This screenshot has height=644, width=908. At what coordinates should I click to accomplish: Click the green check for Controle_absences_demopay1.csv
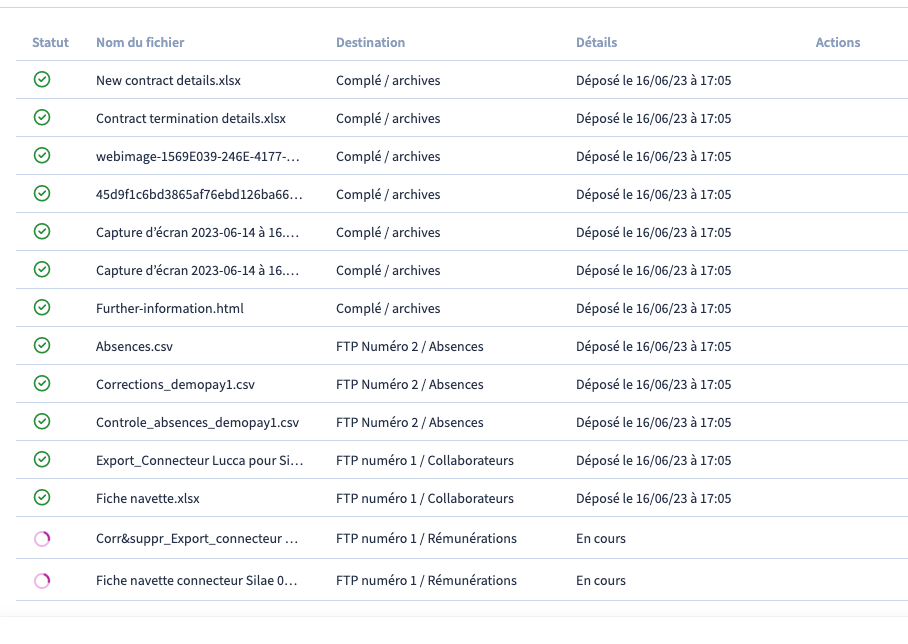click(x=42, y=421)
